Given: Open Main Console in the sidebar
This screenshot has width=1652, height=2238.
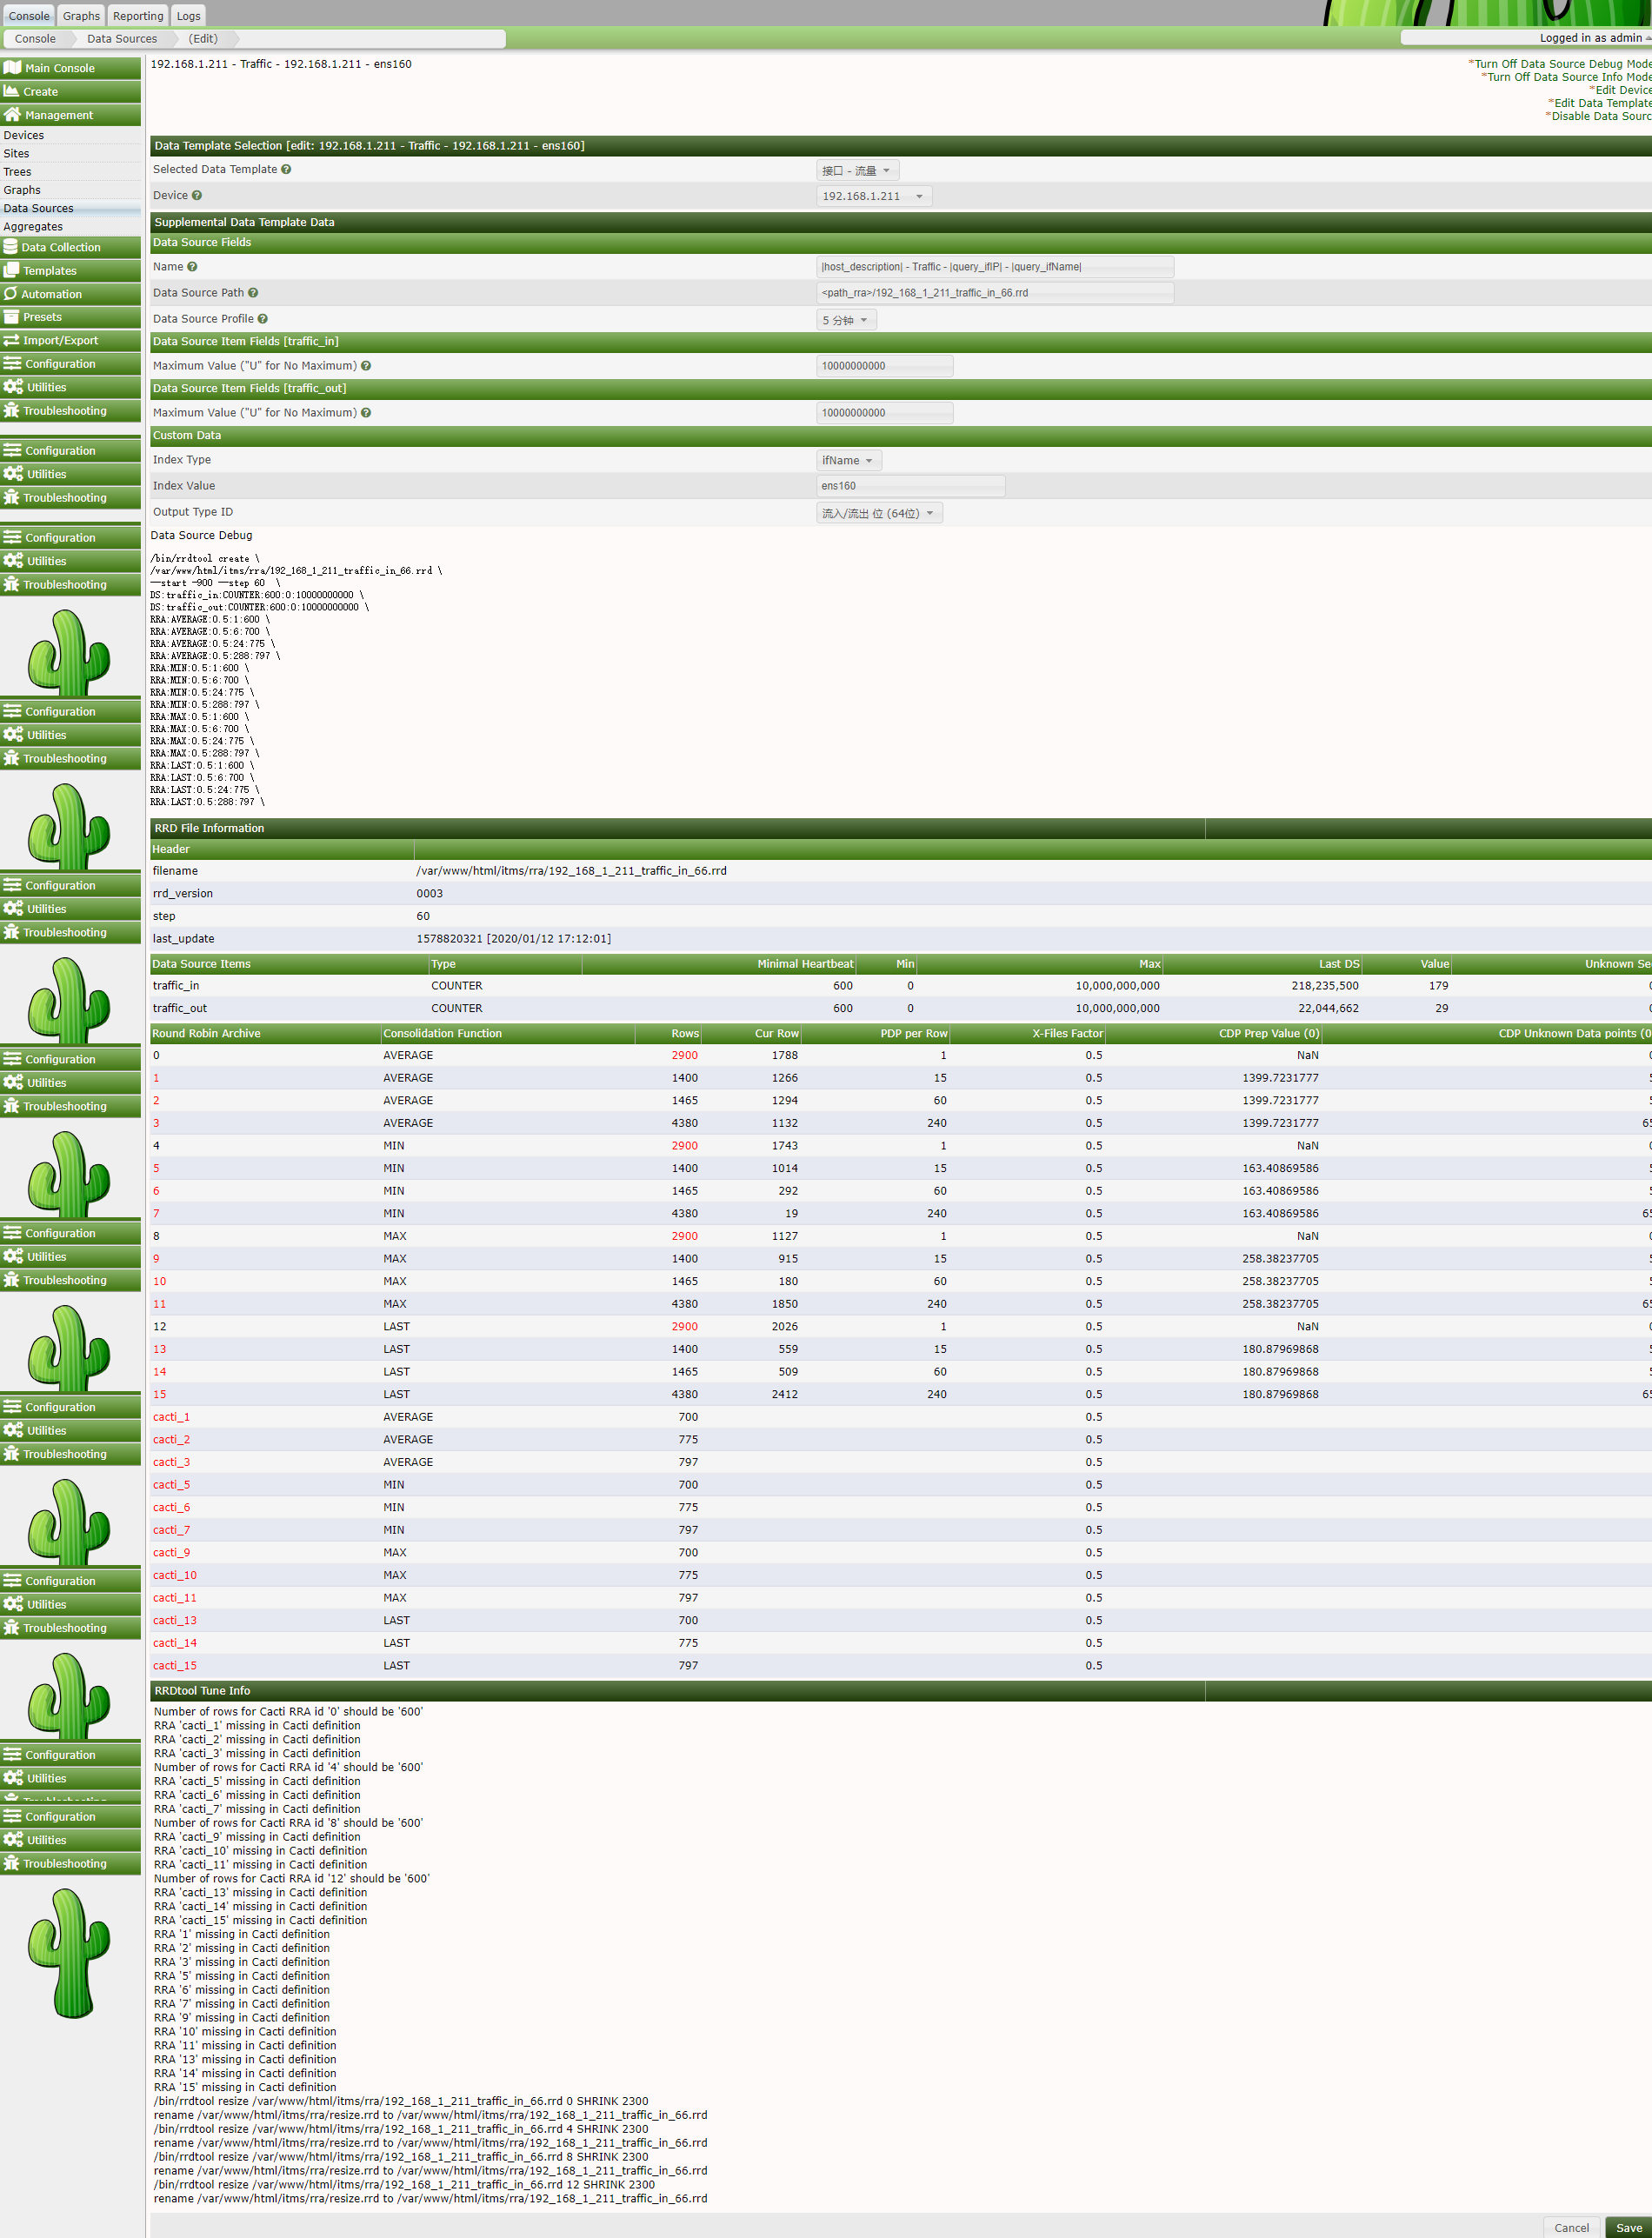Looking at the screenshot, I should [70, 68].
